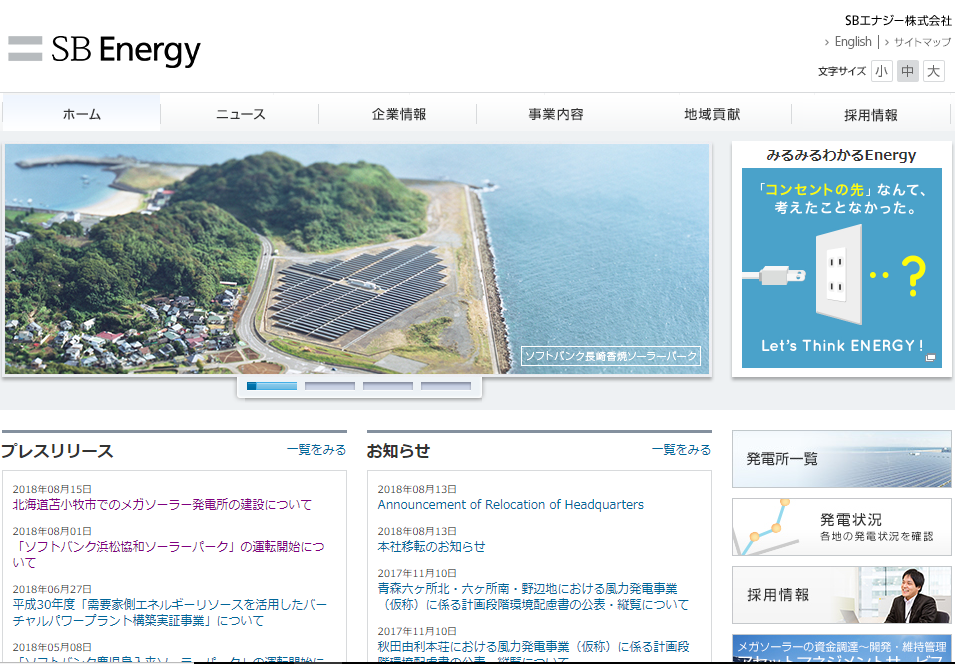View all プレスリリース via 一覧をみる
The width and height of the screenshot is (955, 664).
[x=316, y=450]
